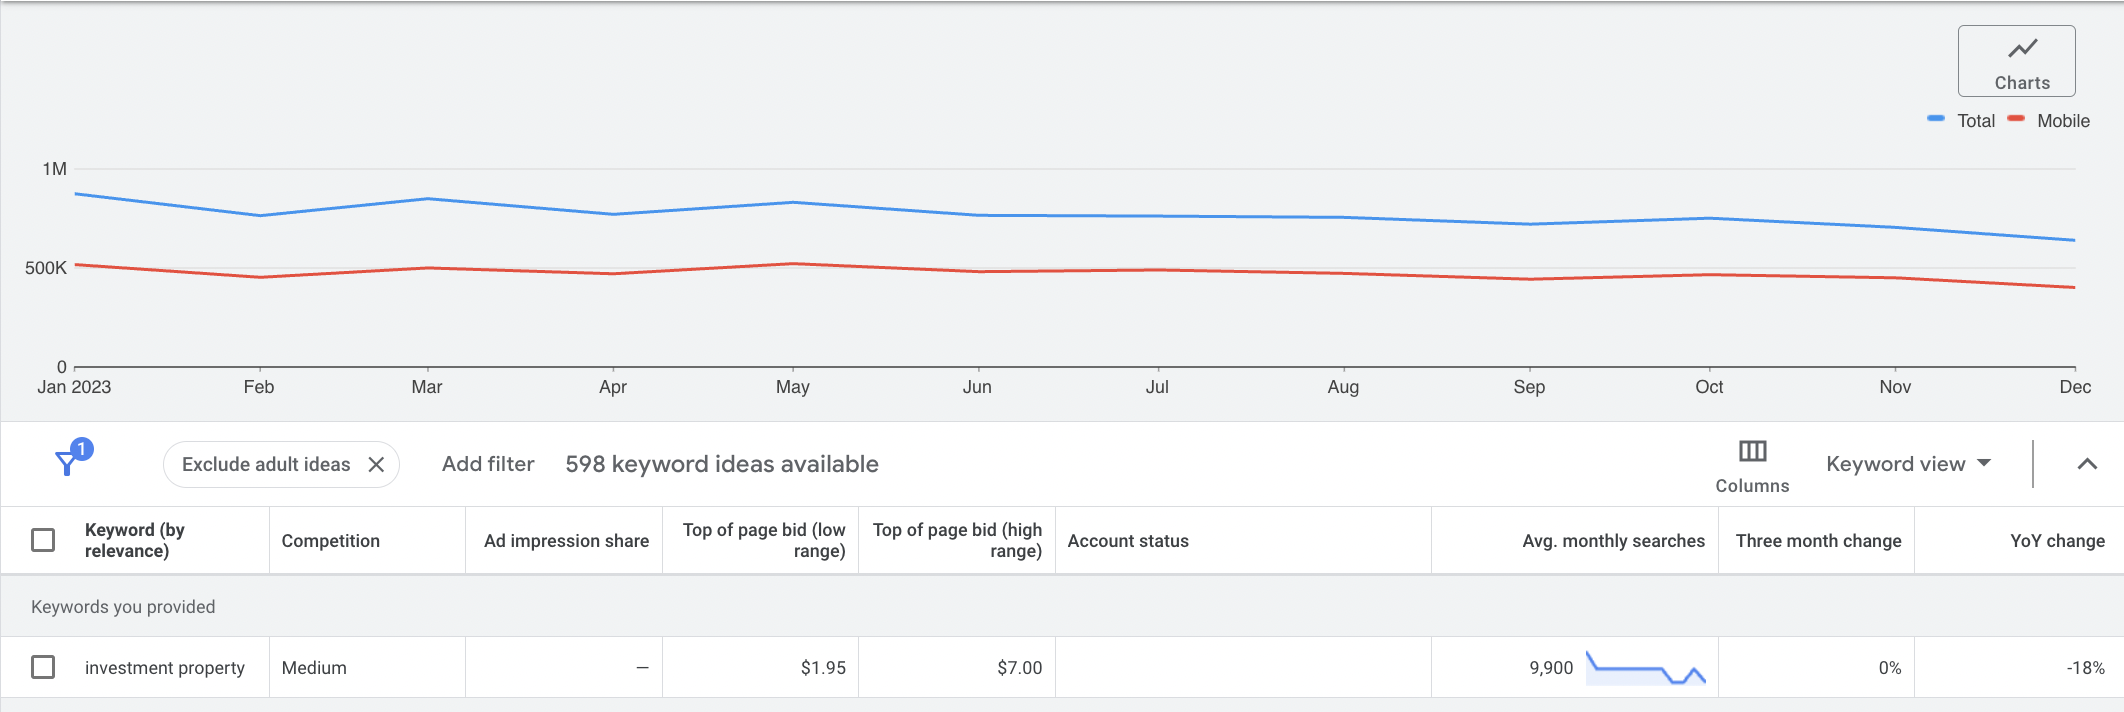Click the red Mobile legend swatch

coord(2016,119)
